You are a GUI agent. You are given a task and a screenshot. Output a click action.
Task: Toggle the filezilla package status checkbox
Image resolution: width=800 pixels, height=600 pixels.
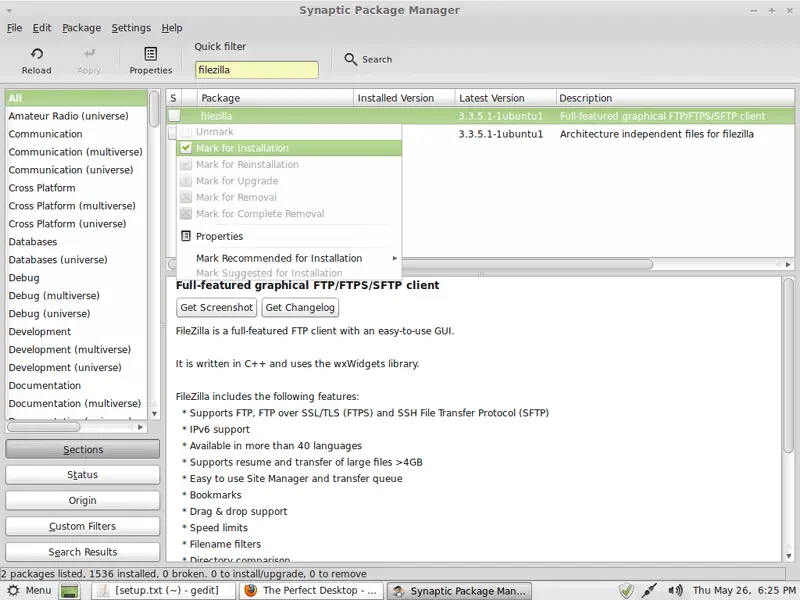pyautogui.click(x=174, y=116)
